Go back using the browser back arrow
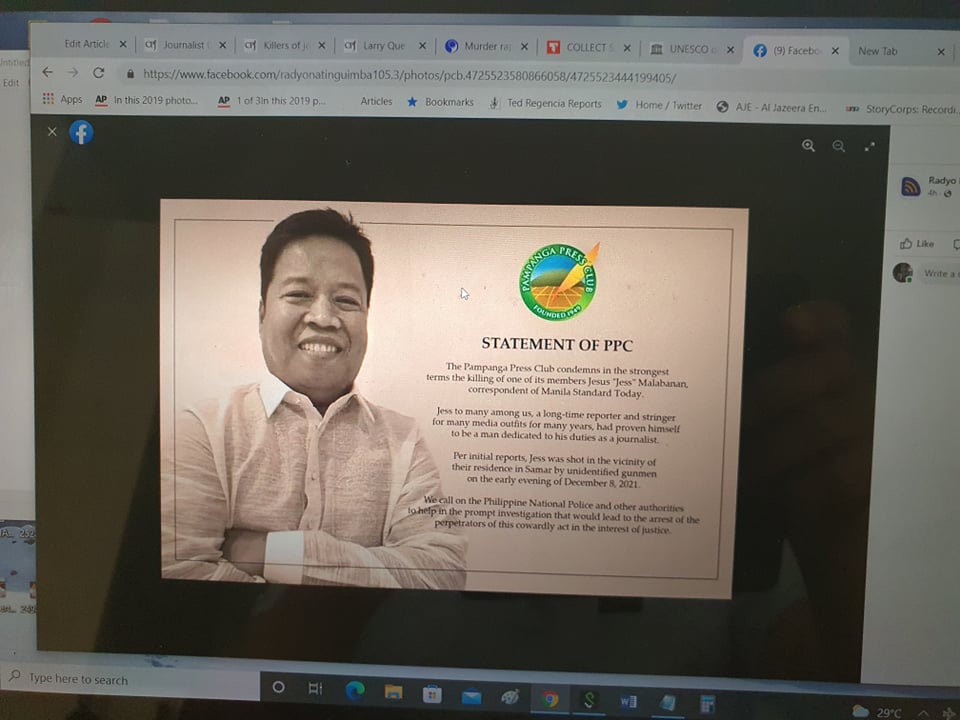The image size is (960, 720). tap(47, 73)
